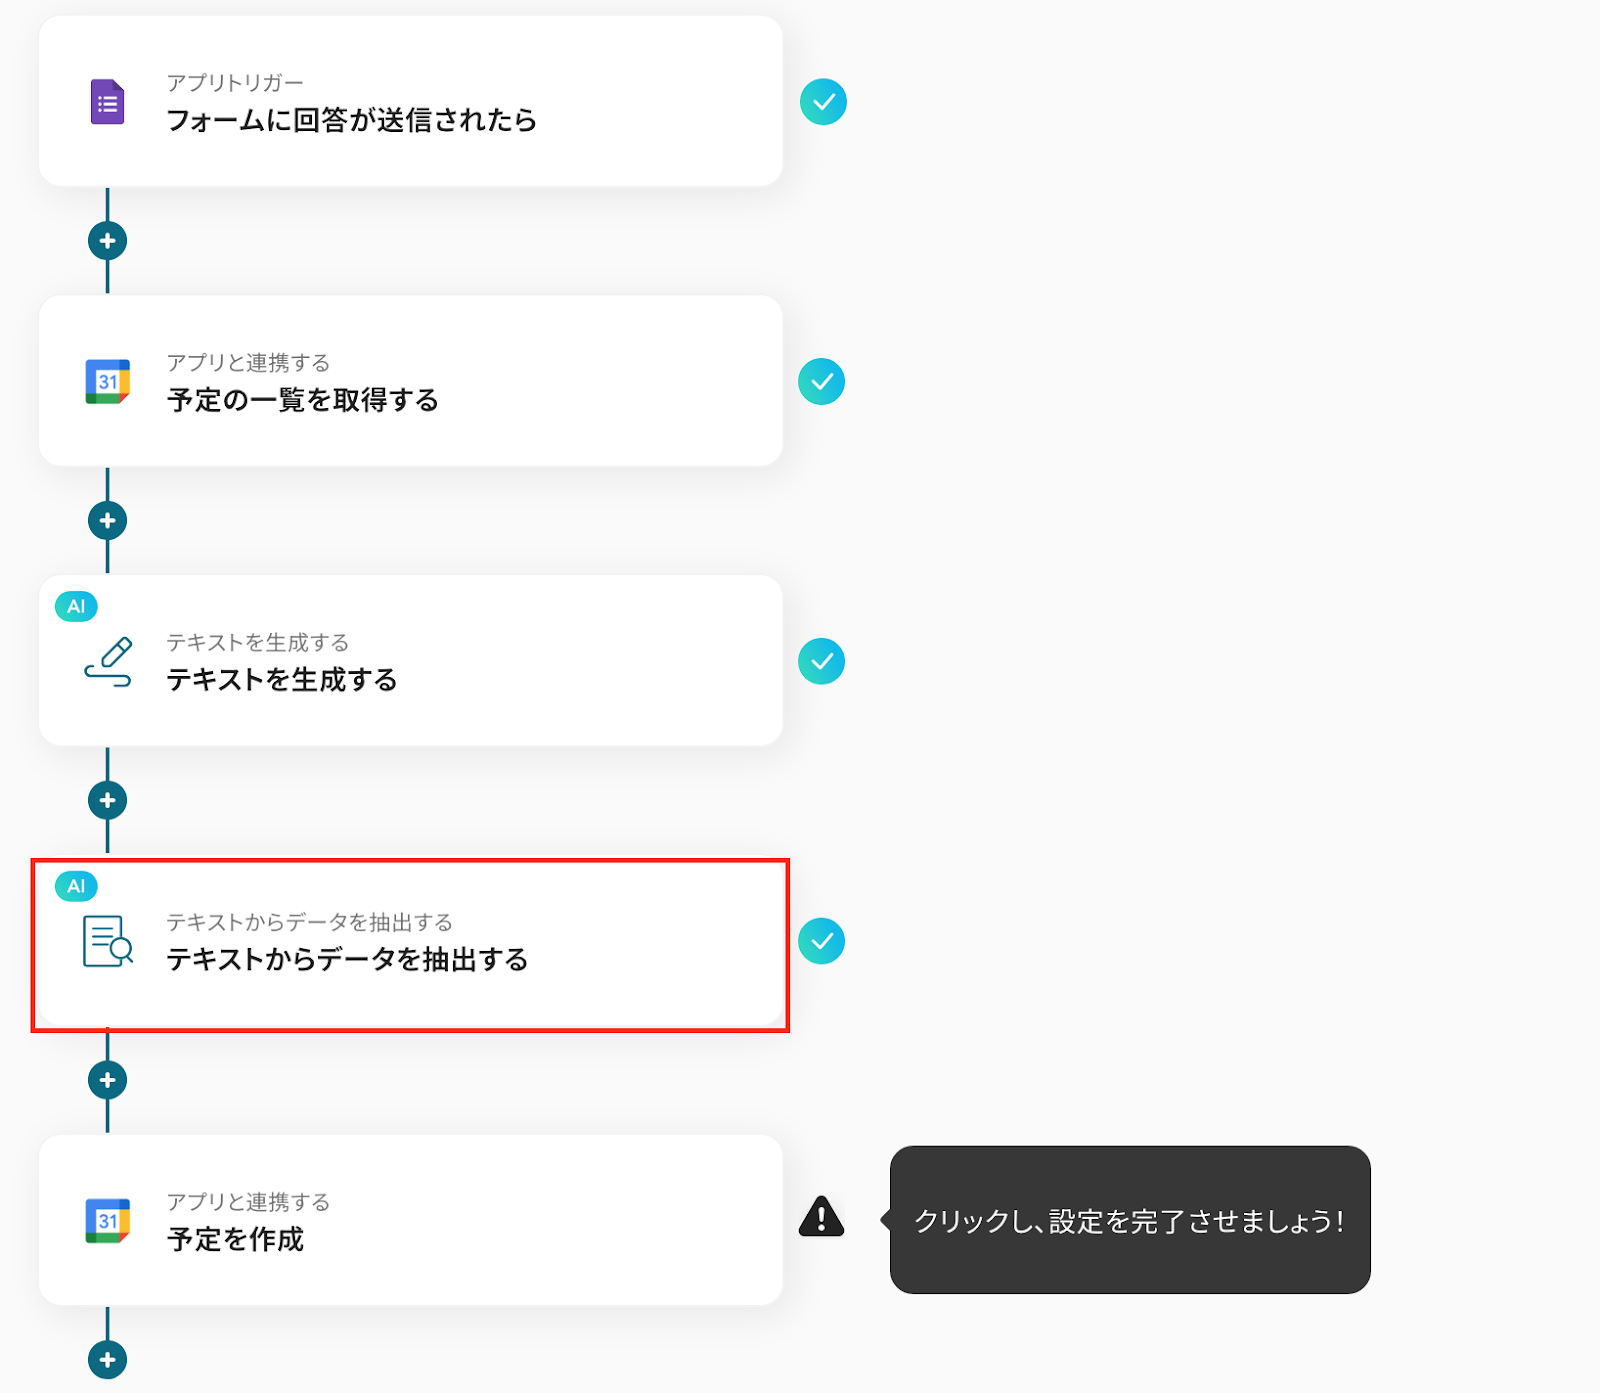
Task: Open the 予定の一覧を取得する step title
Action: (x=303, y=400)
